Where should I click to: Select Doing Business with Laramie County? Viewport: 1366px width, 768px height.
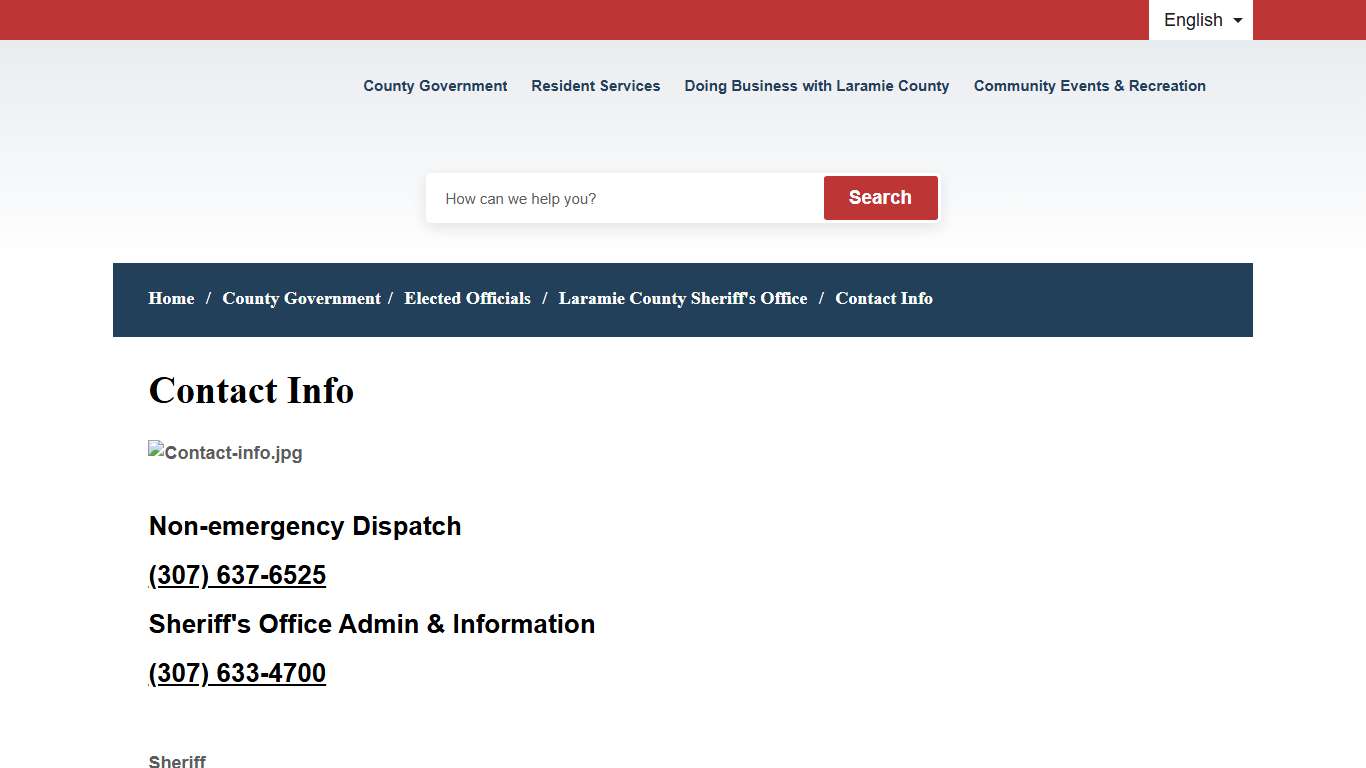816,86
